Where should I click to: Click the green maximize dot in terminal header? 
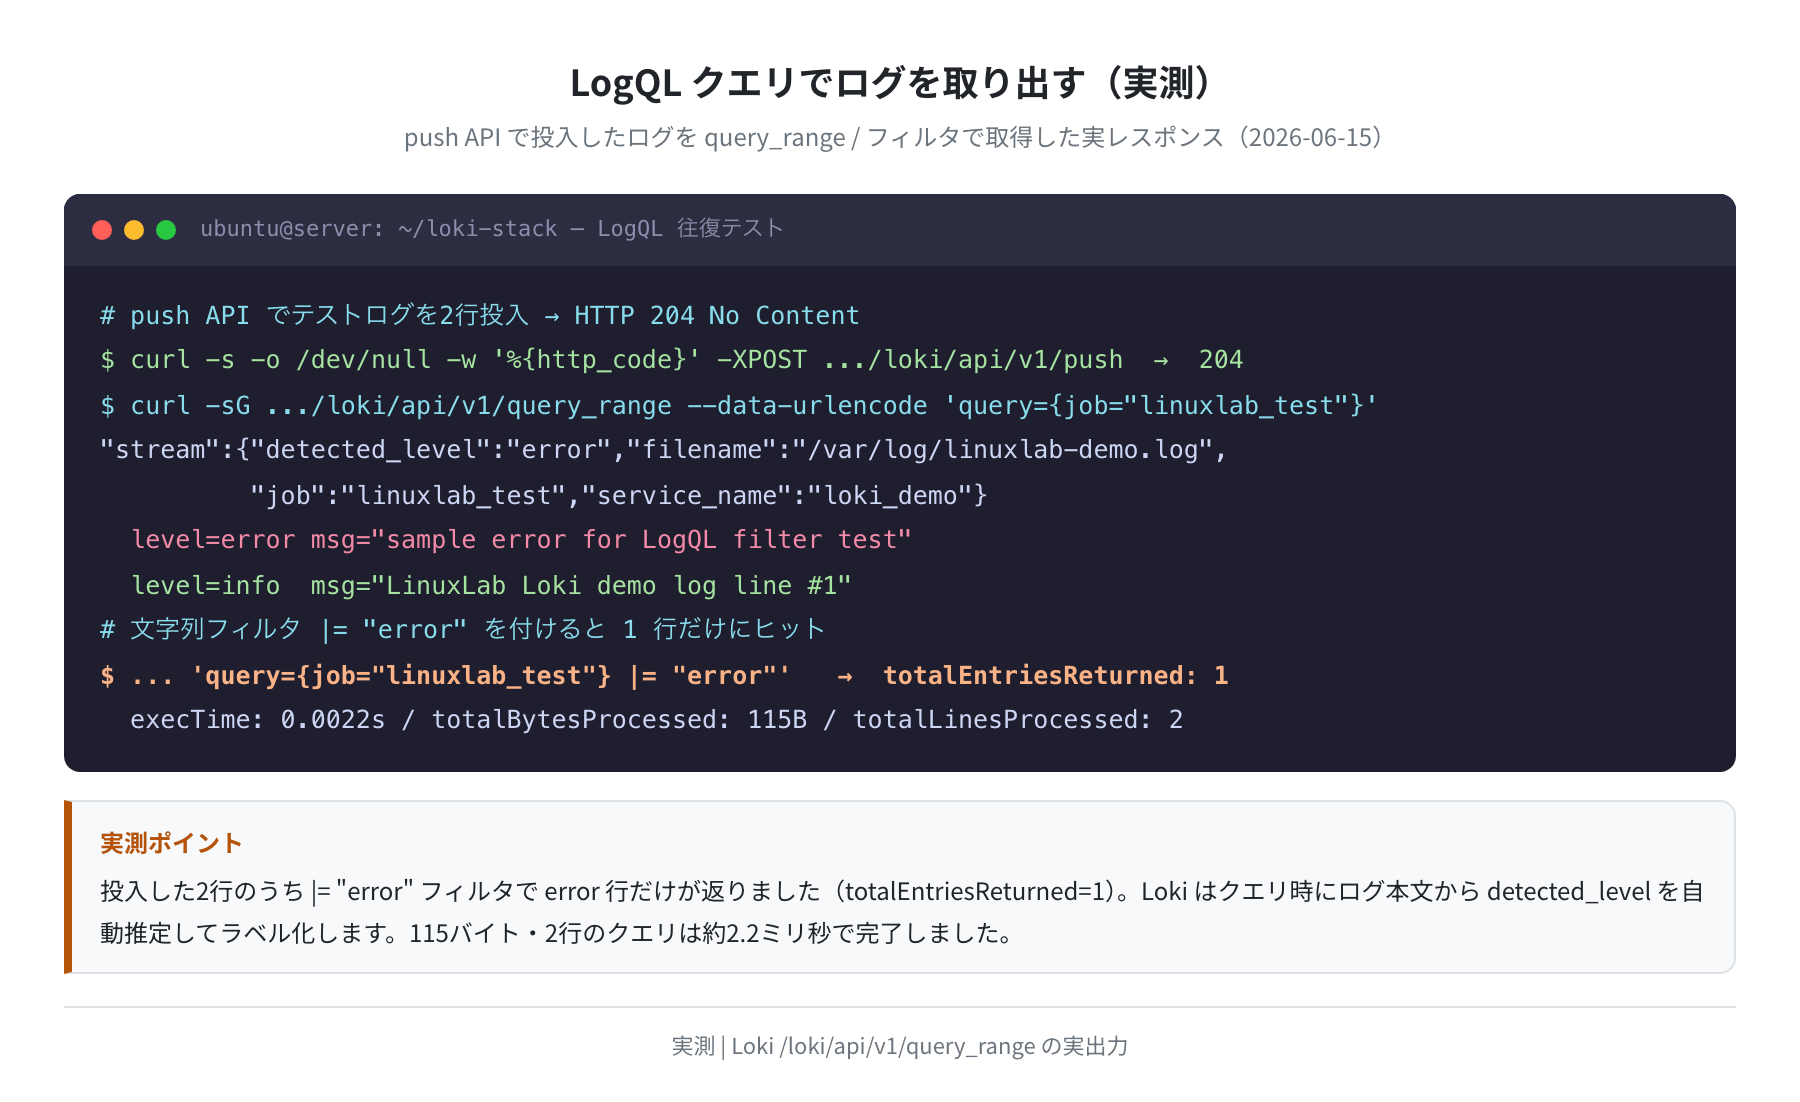click(166, 230)
